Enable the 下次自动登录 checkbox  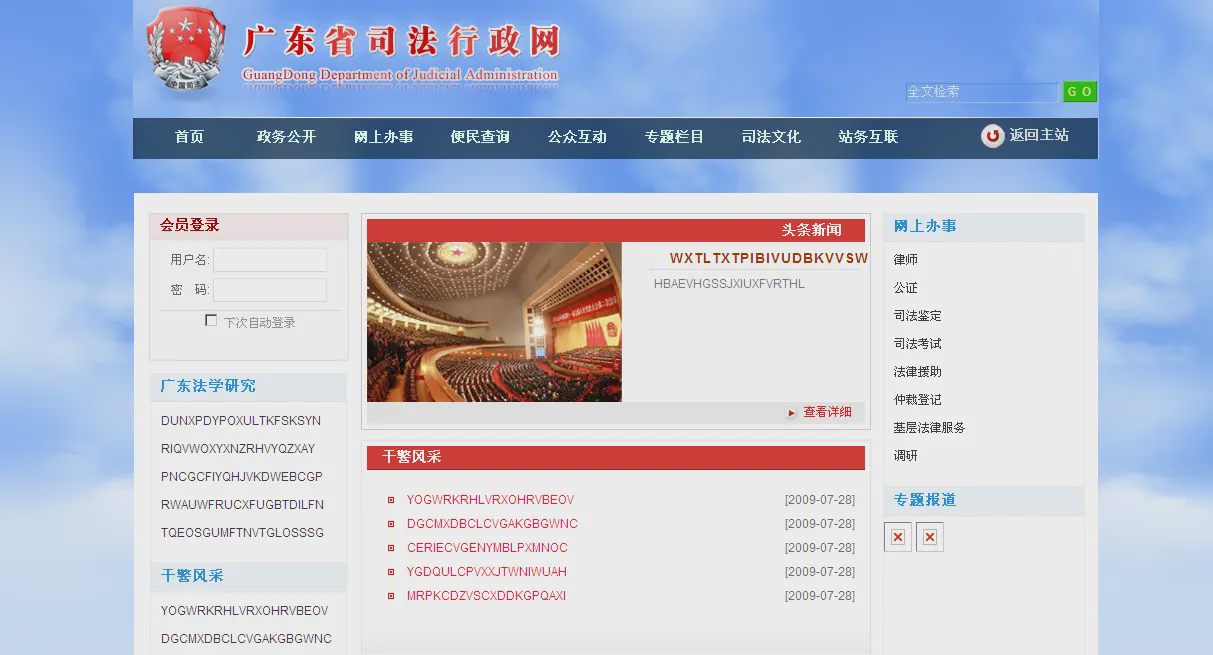211,321
